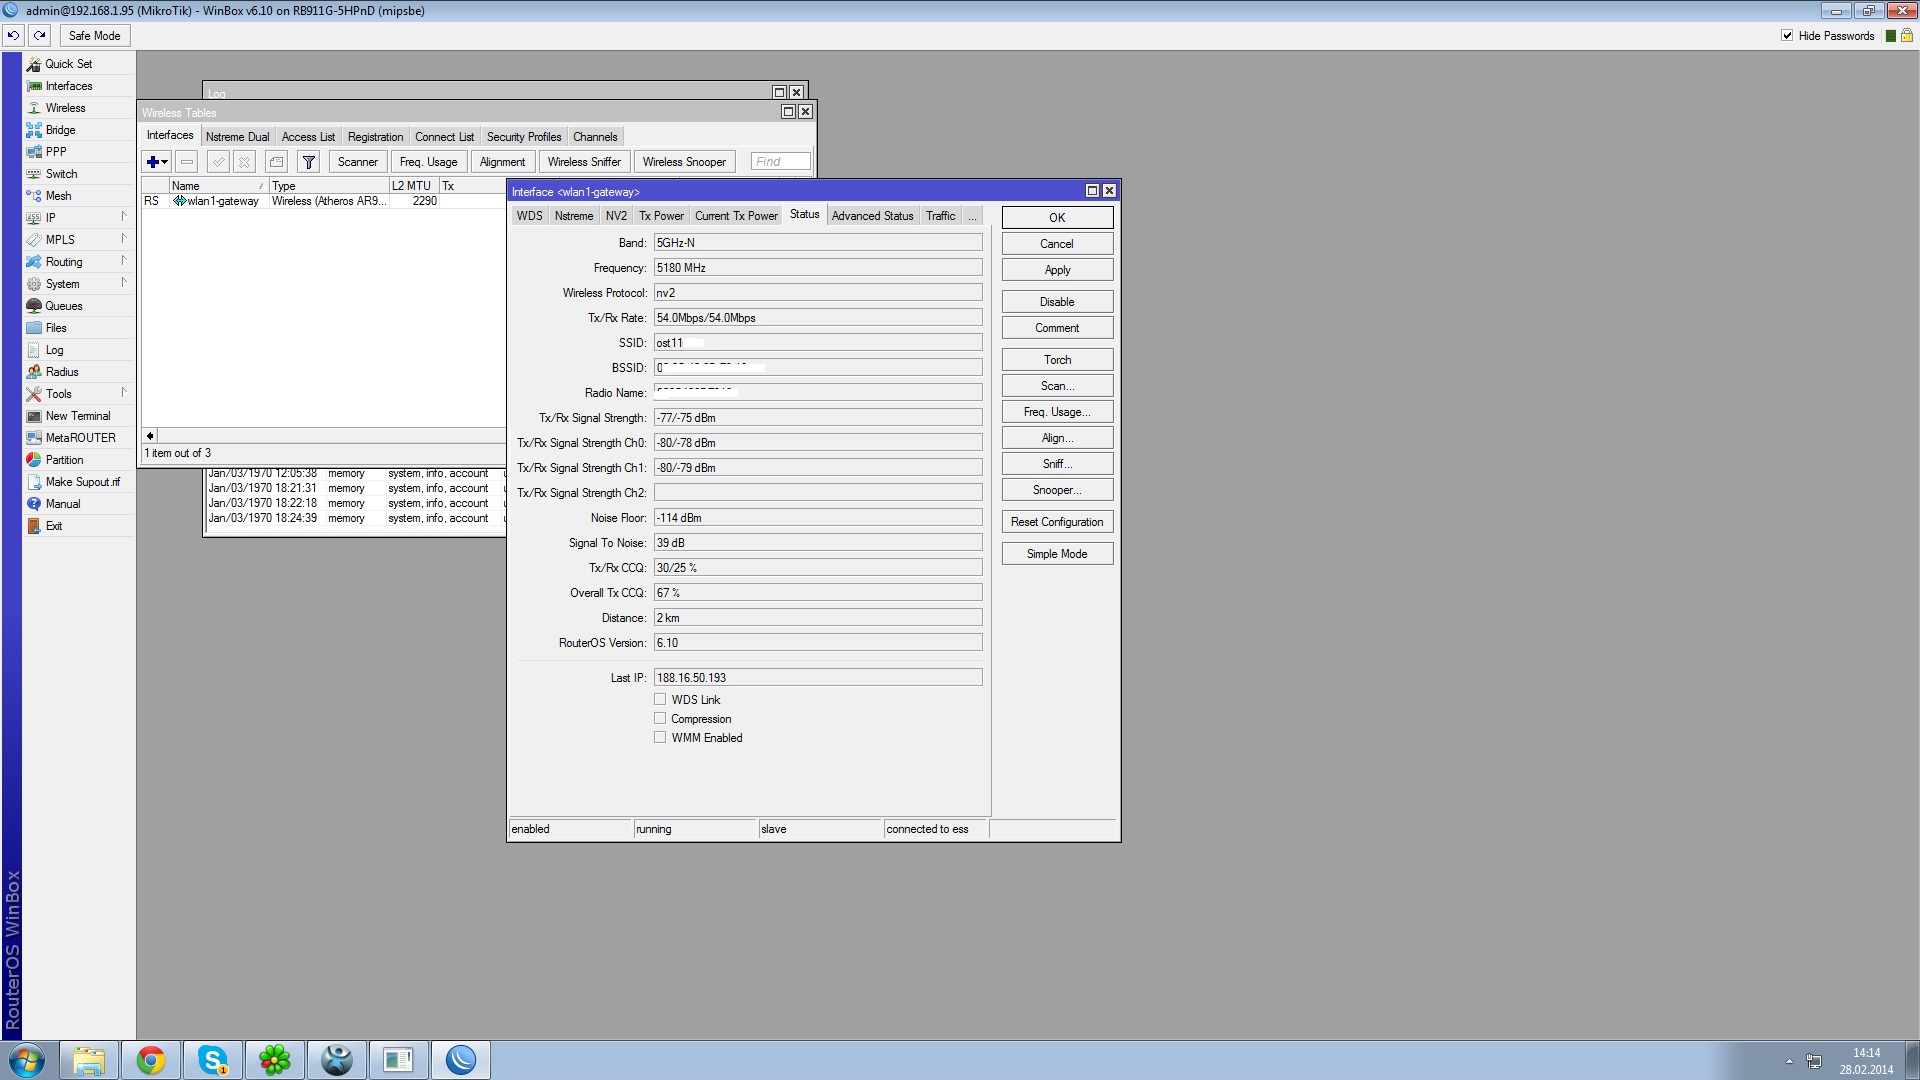
Task: Click the filter funnel icon
Action: pos(309,162)
